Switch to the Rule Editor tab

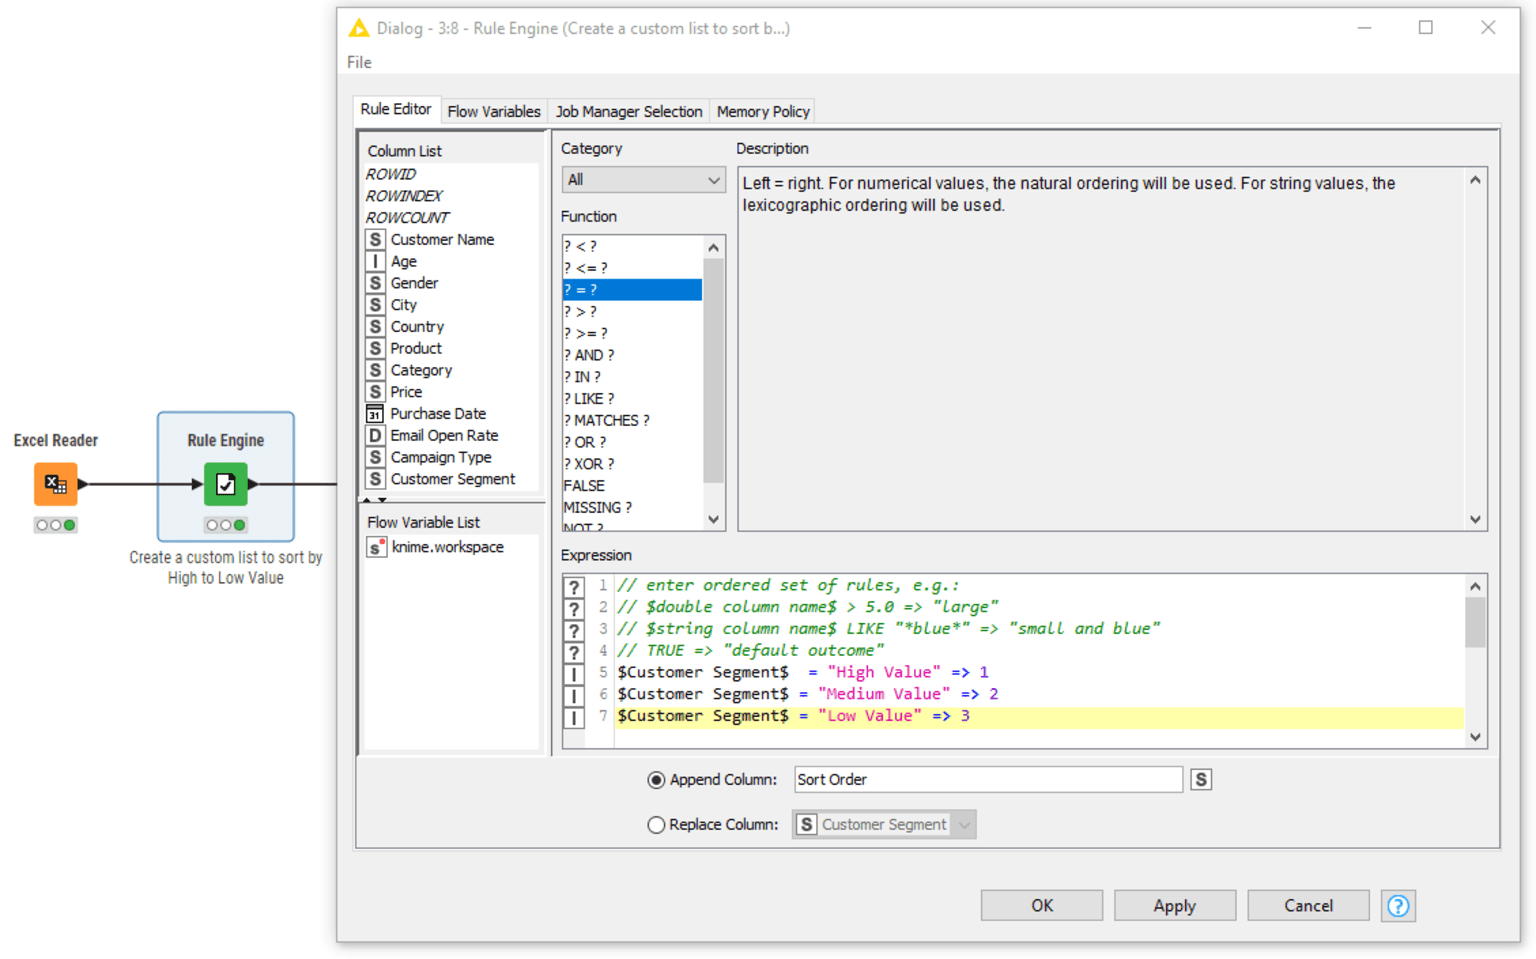[x=396, y=109]
